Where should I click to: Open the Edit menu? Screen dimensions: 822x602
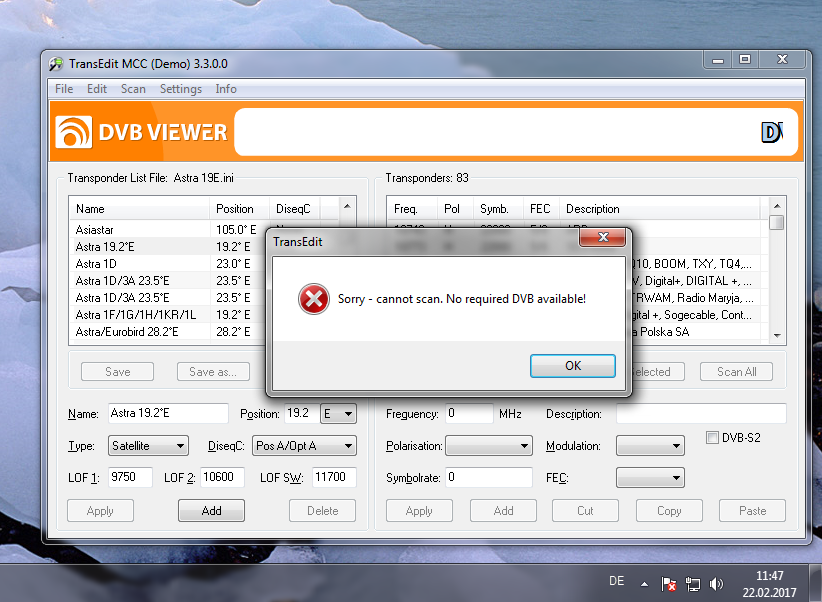(96, 89)
